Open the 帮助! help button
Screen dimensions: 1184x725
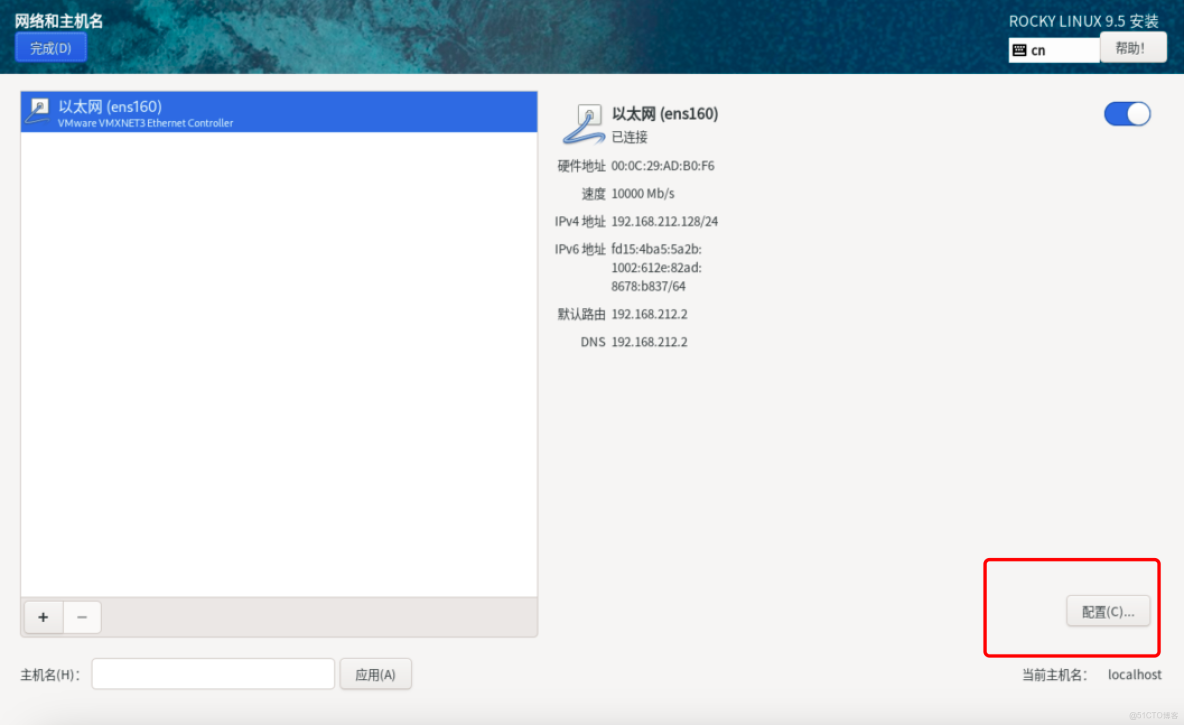pos(1133,48)
